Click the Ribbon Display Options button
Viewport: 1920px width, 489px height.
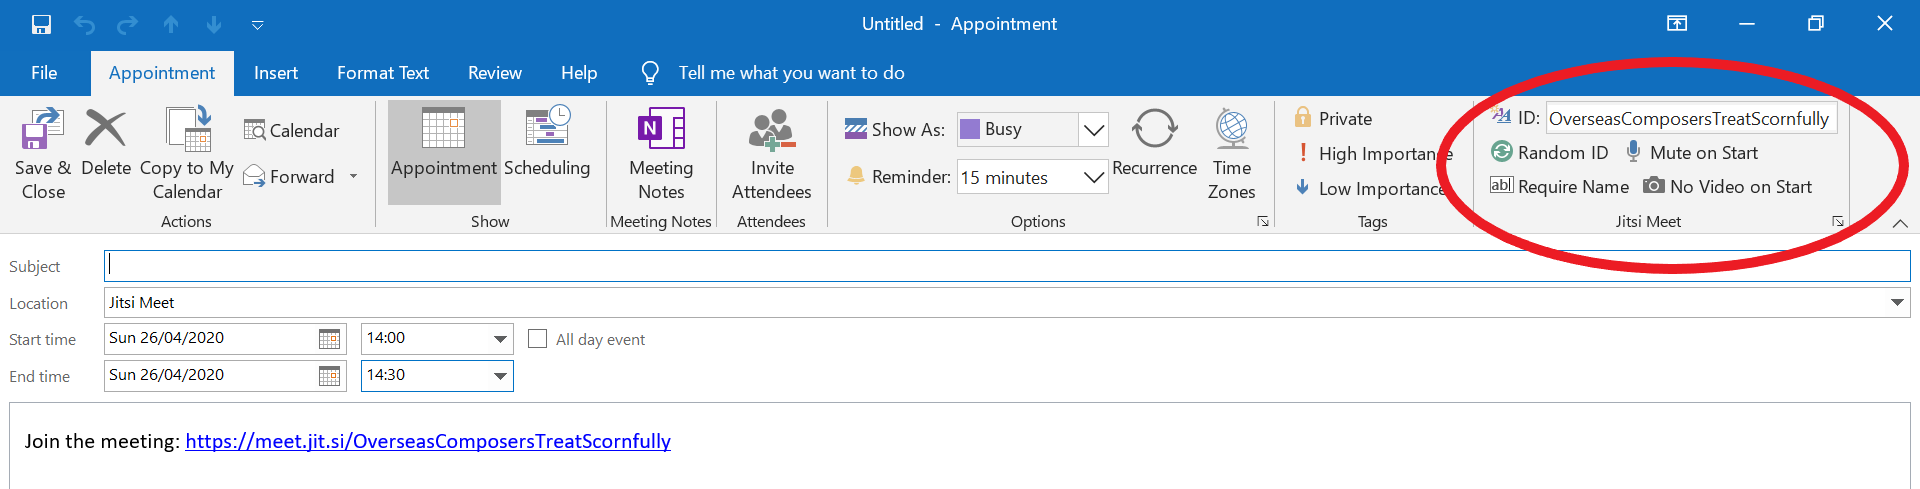(x=1677, y=24)
